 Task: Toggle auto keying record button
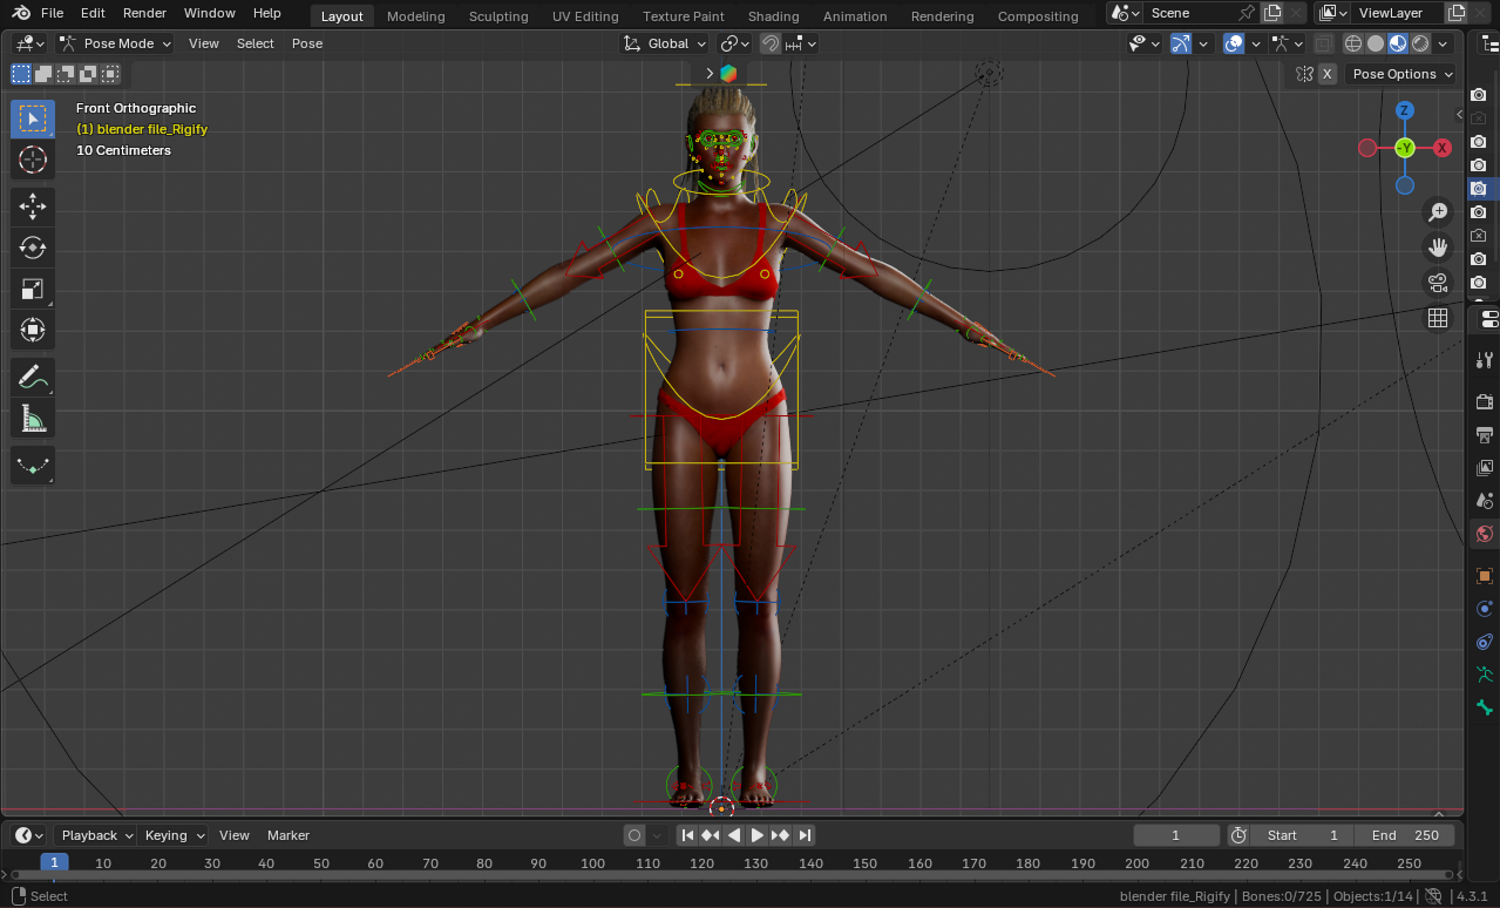pyautogui.click(x=634, y=835)
